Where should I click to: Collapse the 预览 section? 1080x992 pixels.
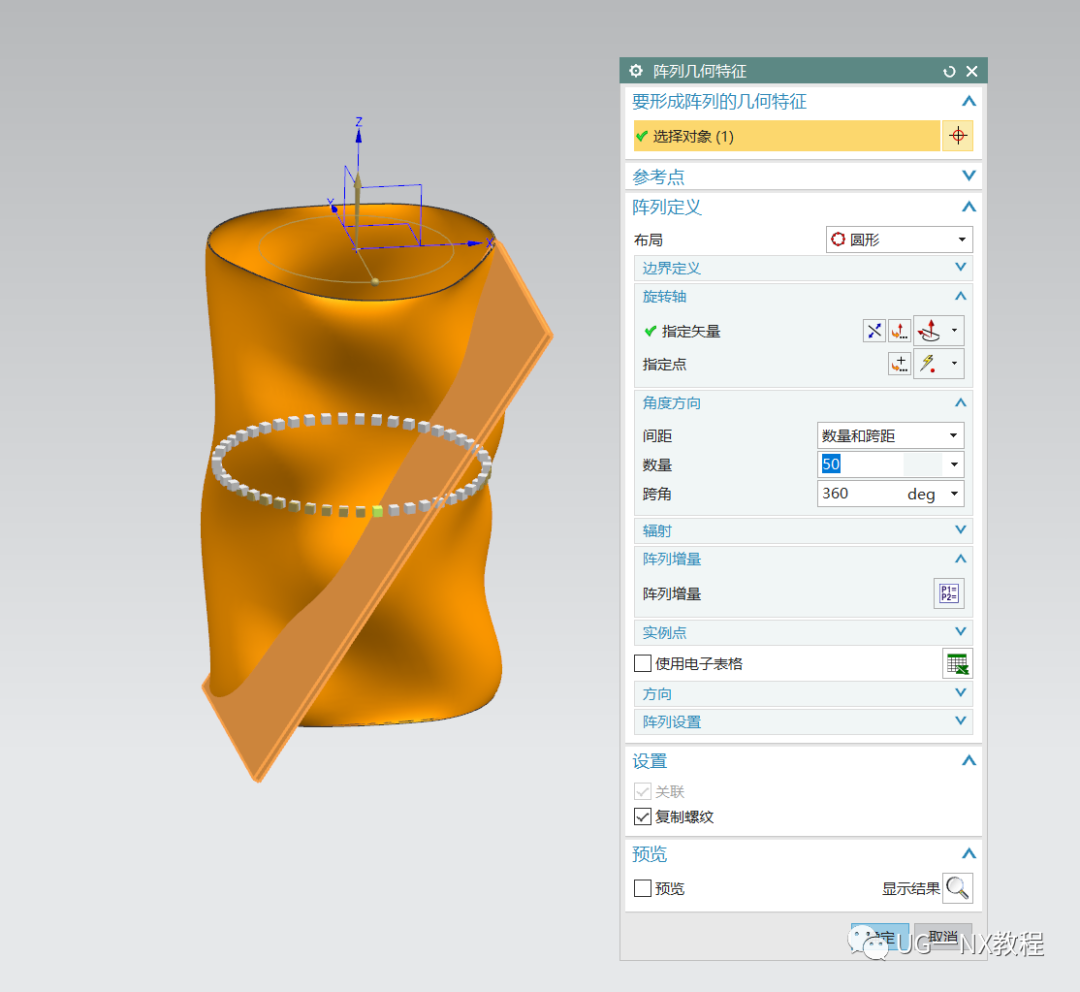tap(968, 854)
